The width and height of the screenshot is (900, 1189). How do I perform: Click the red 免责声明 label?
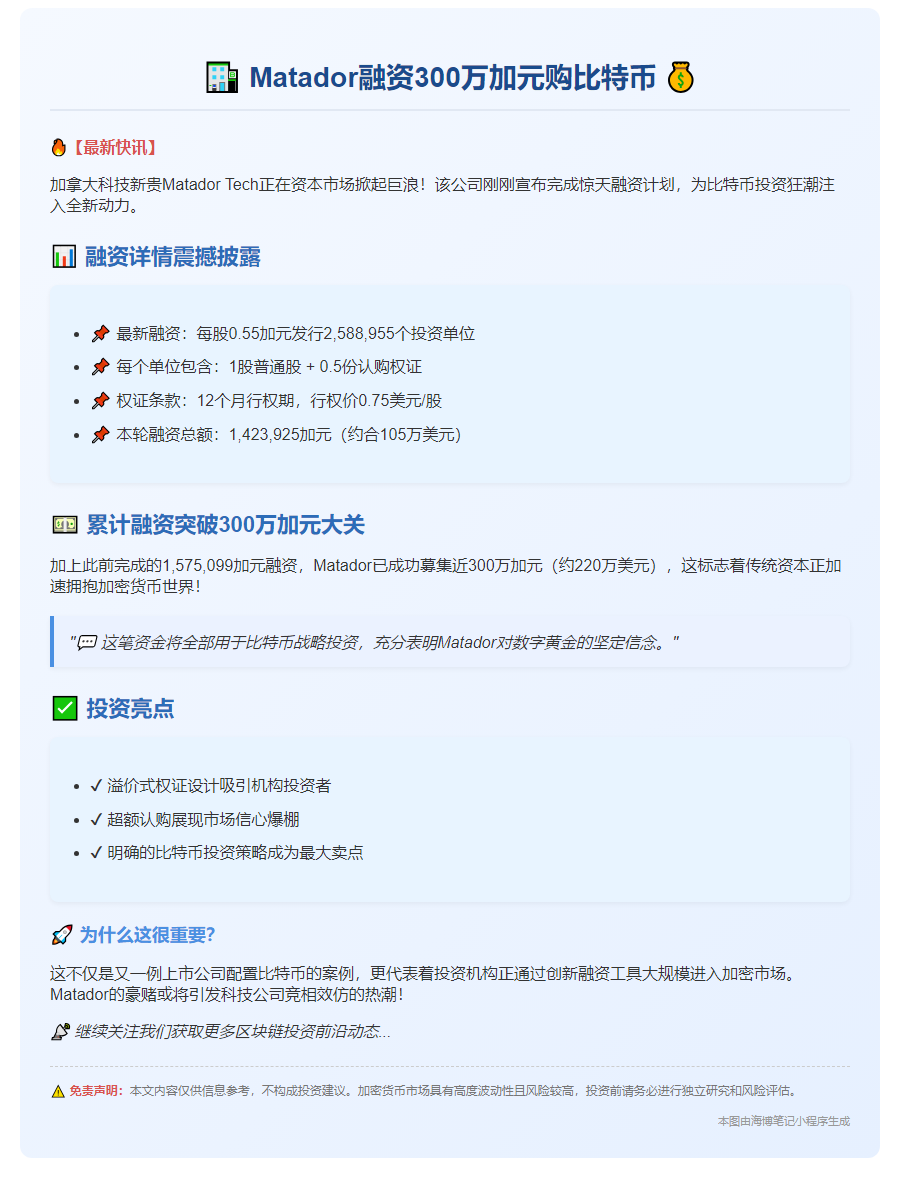coord(96,1091)
